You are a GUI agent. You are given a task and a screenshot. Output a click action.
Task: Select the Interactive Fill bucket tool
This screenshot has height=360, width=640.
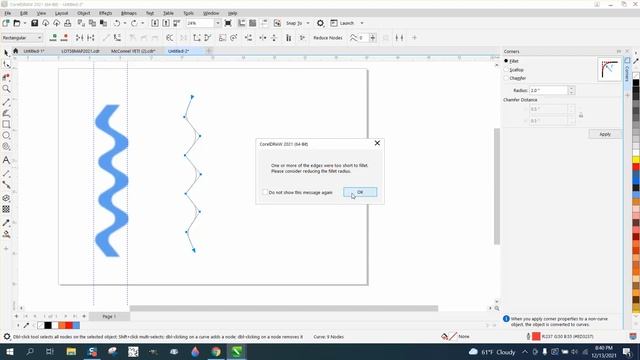coord(7,234)
